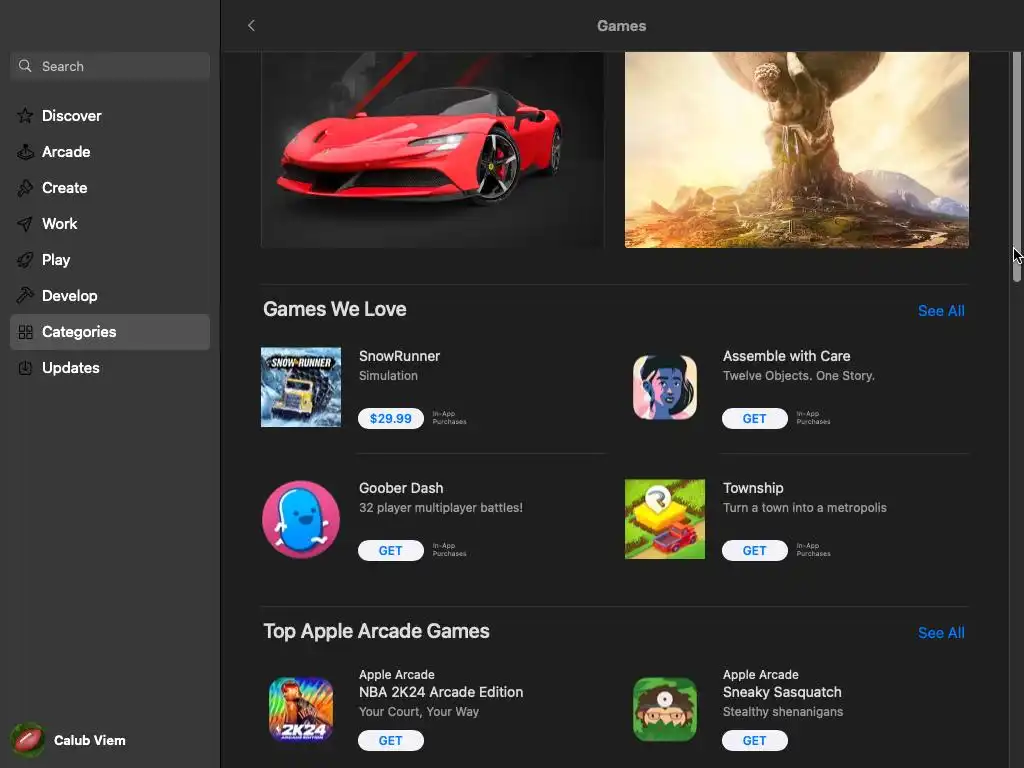Viewport: 1024px width, 768px height.
Task: Click the Play rocket icon
Action: (25, 260)
